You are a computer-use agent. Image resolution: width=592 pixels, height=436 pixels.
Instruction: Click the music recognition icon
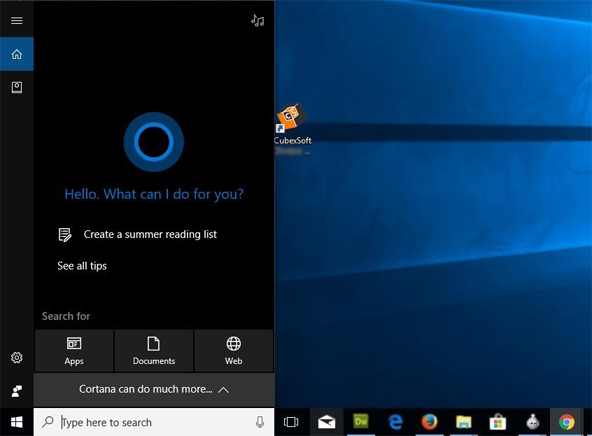coord(257,20)
